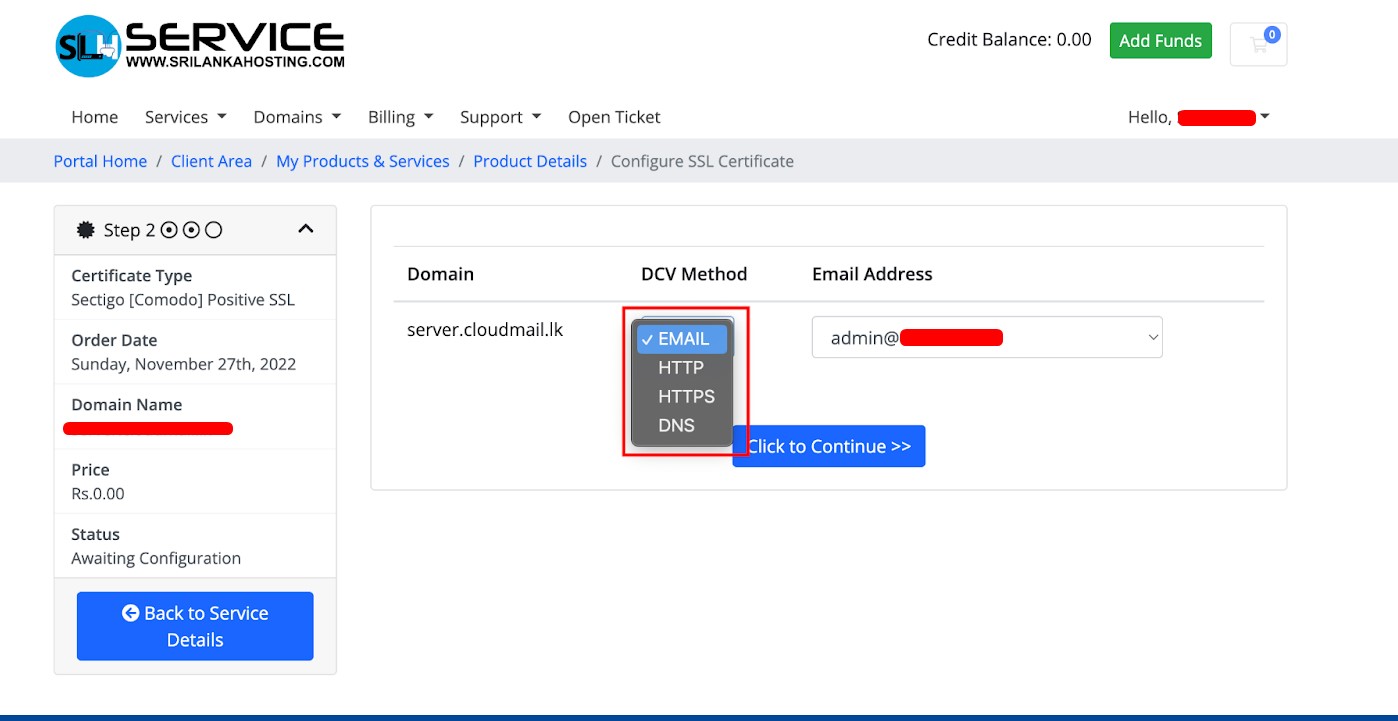Open the Services menu

[x=185, y=117]
